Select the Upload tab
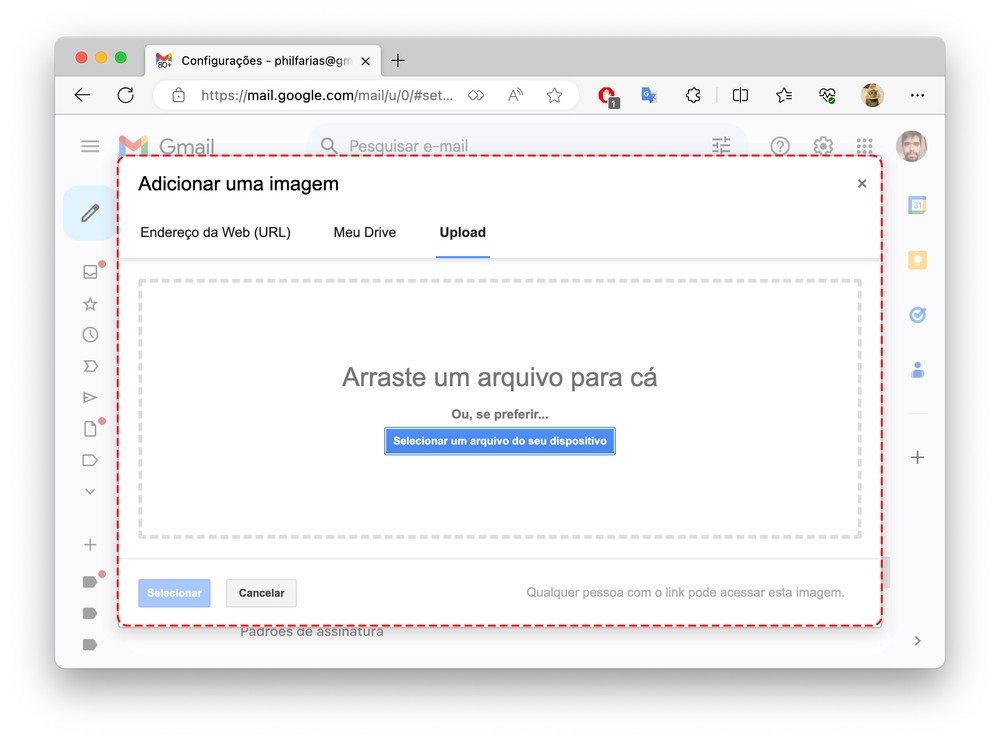Viewport: 1000px width, 741px height. (x=462, y=232)
